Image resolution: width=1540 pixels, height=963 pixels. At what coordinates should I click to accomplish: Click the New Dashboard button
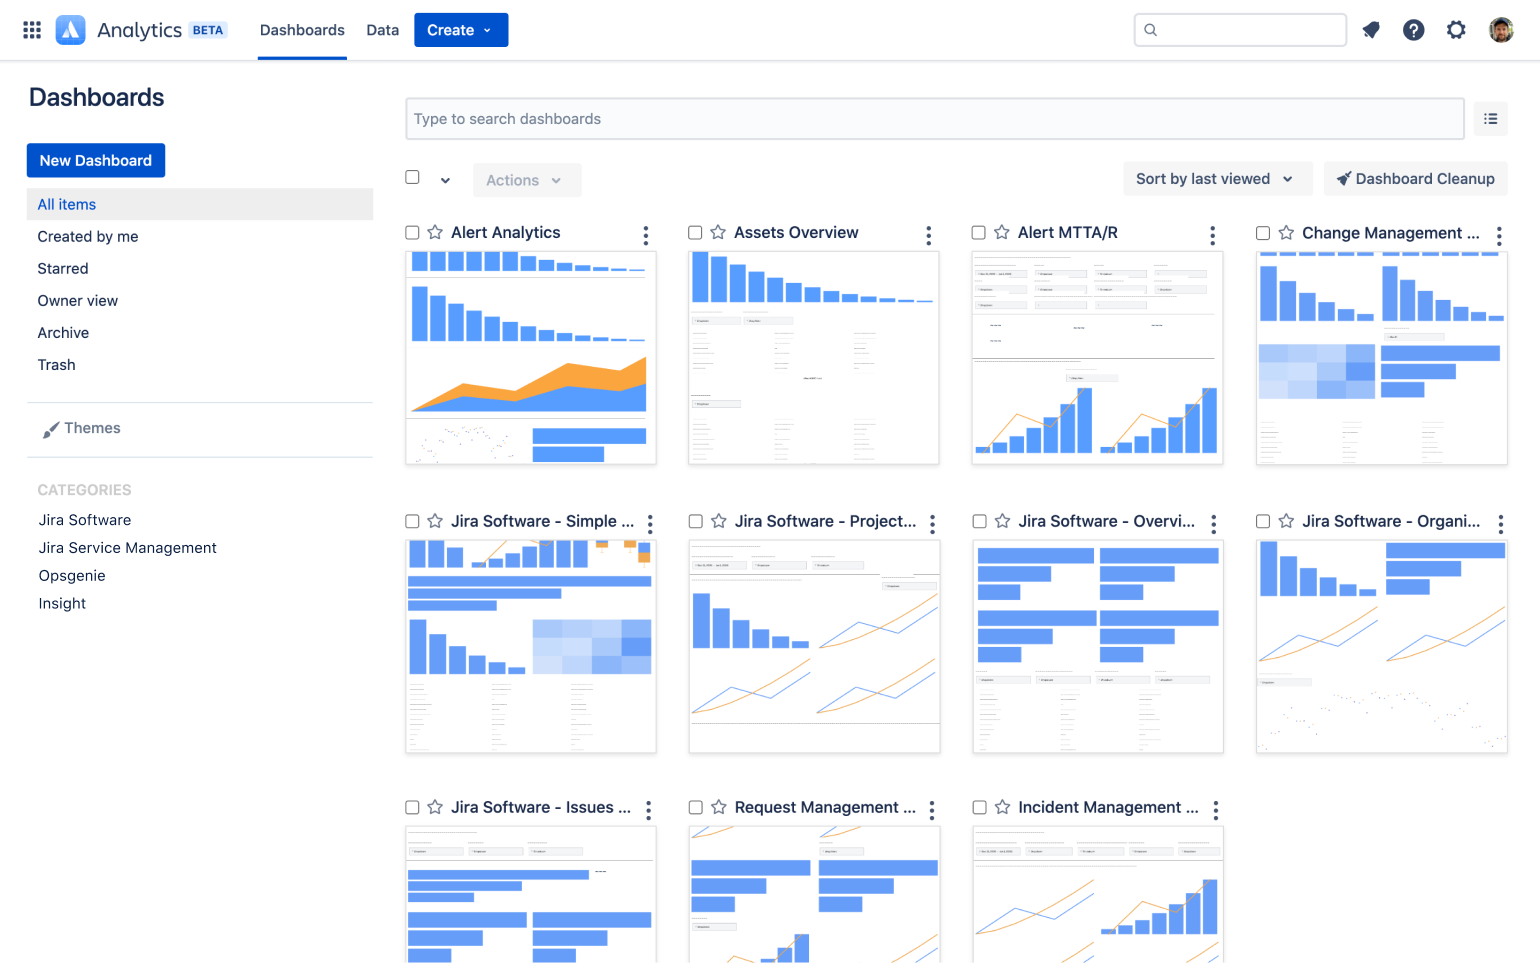[96, 160]
